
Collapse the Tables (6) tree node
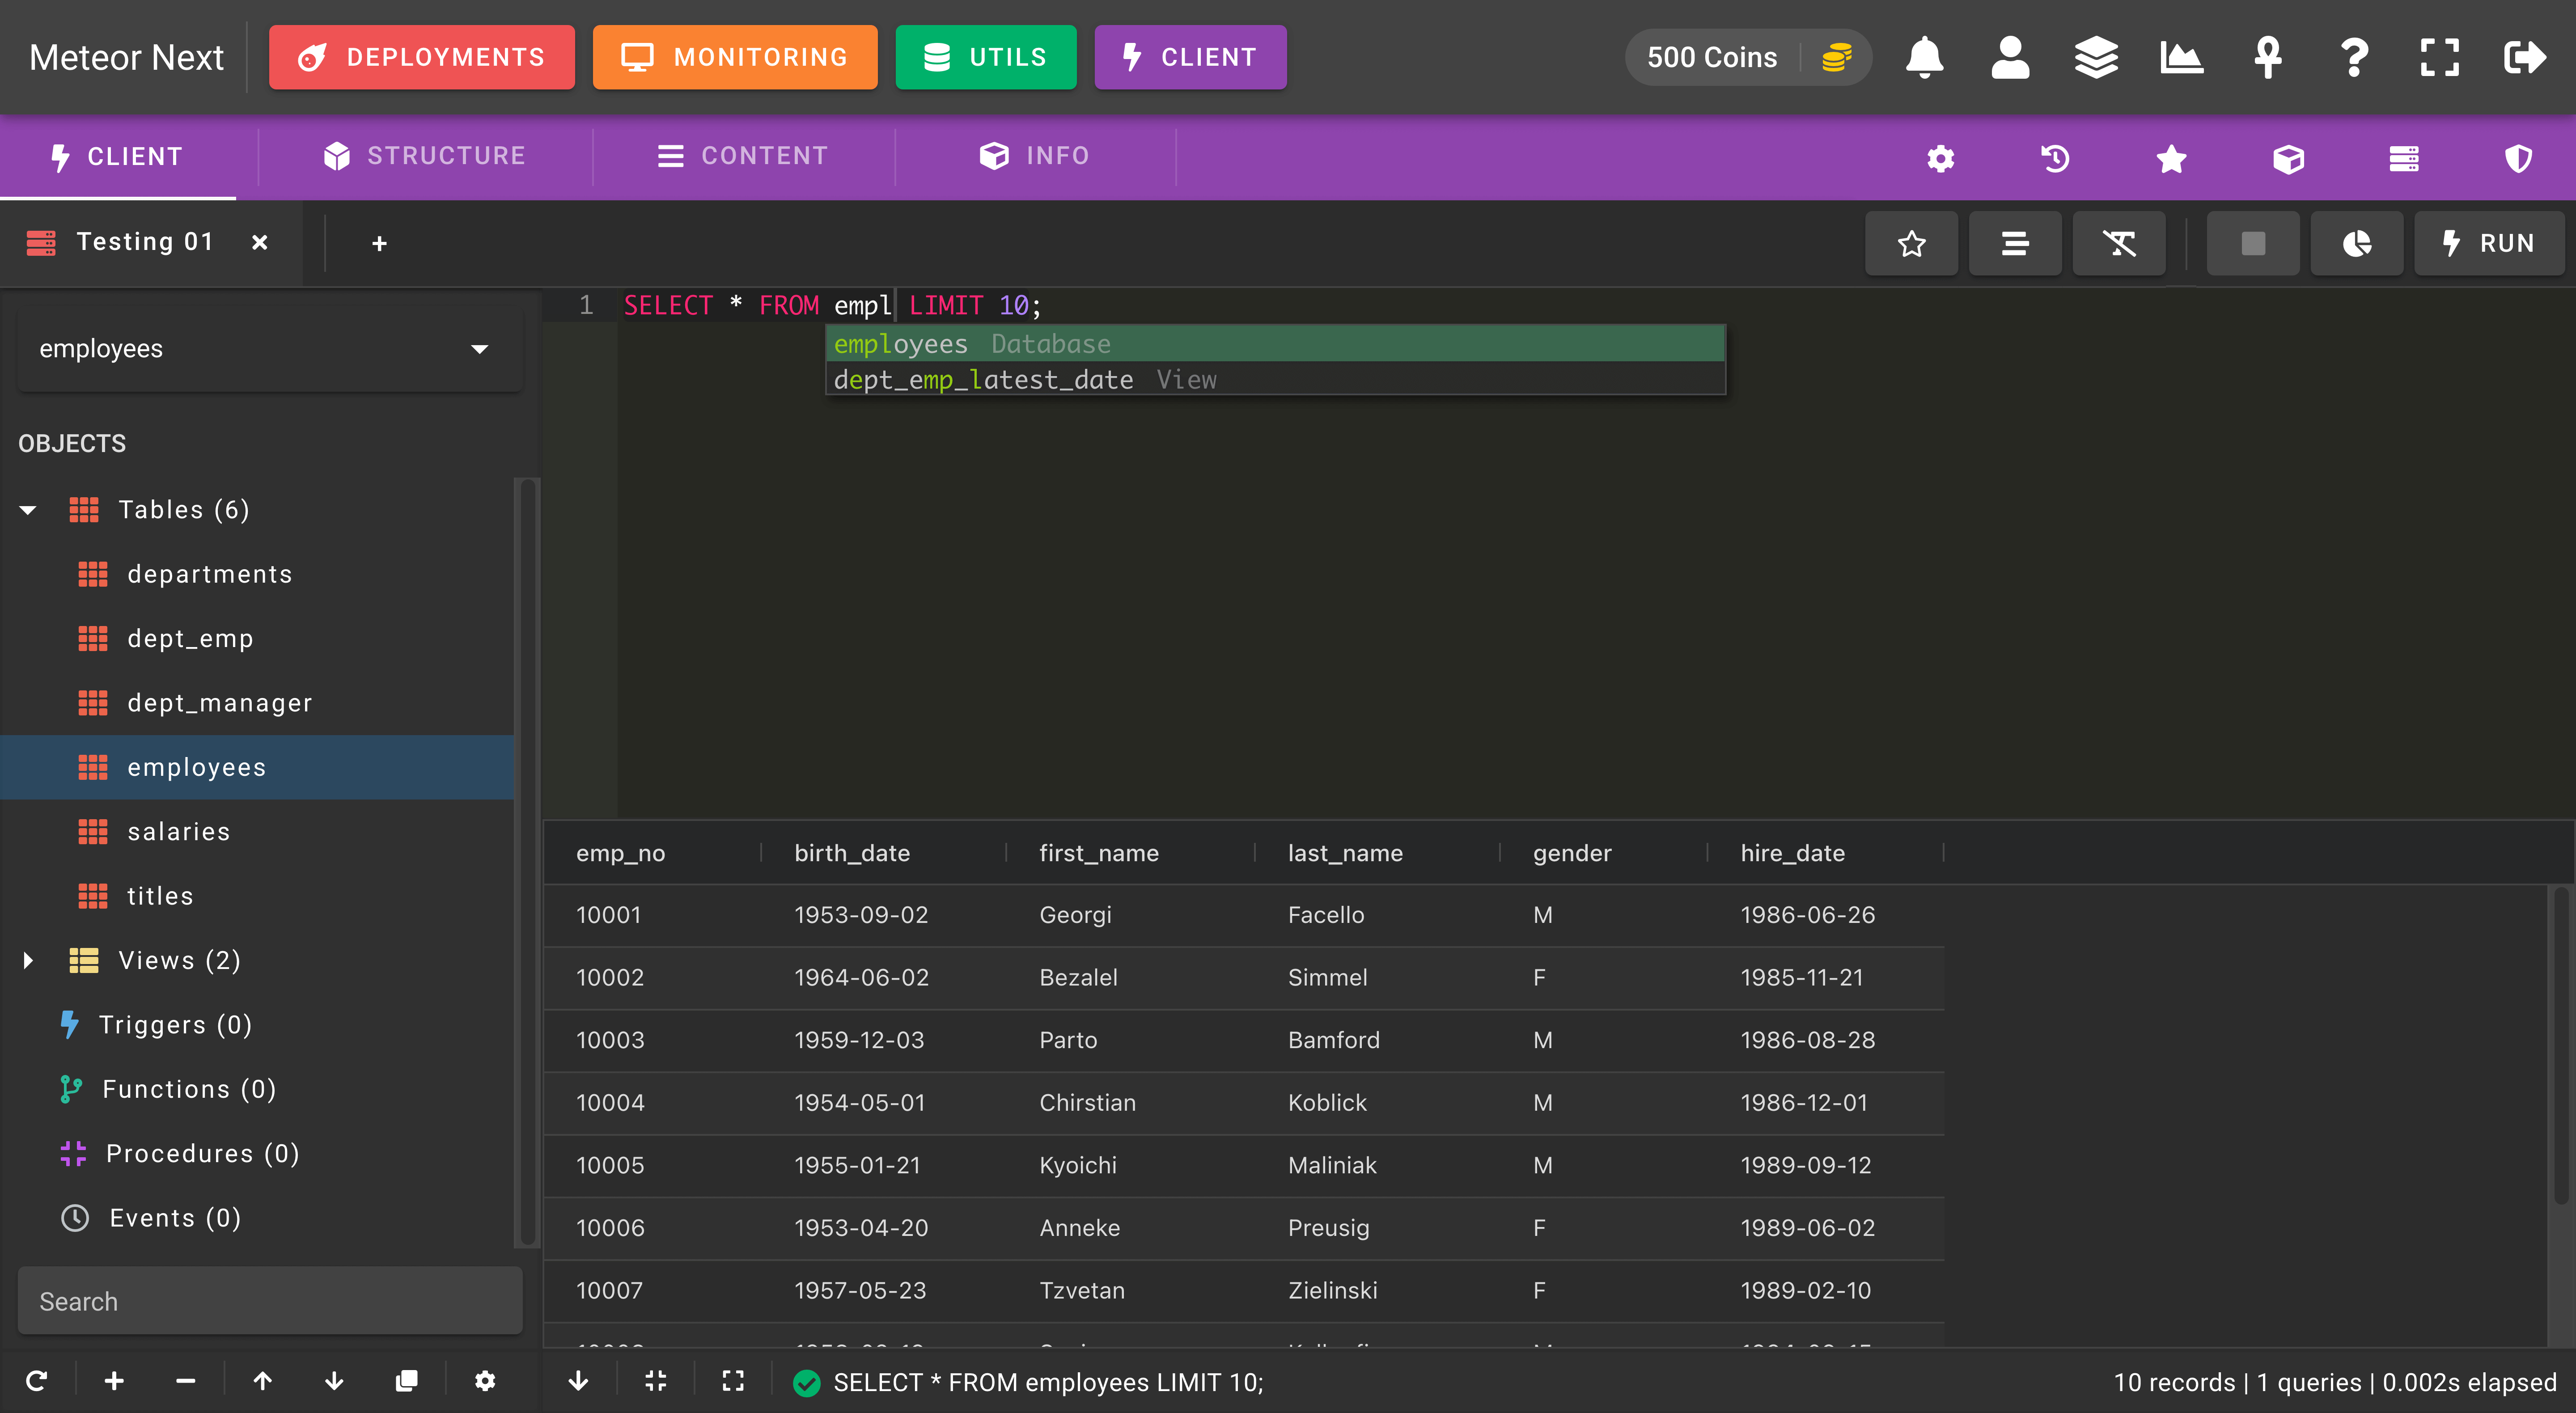(x=28, y=510)
